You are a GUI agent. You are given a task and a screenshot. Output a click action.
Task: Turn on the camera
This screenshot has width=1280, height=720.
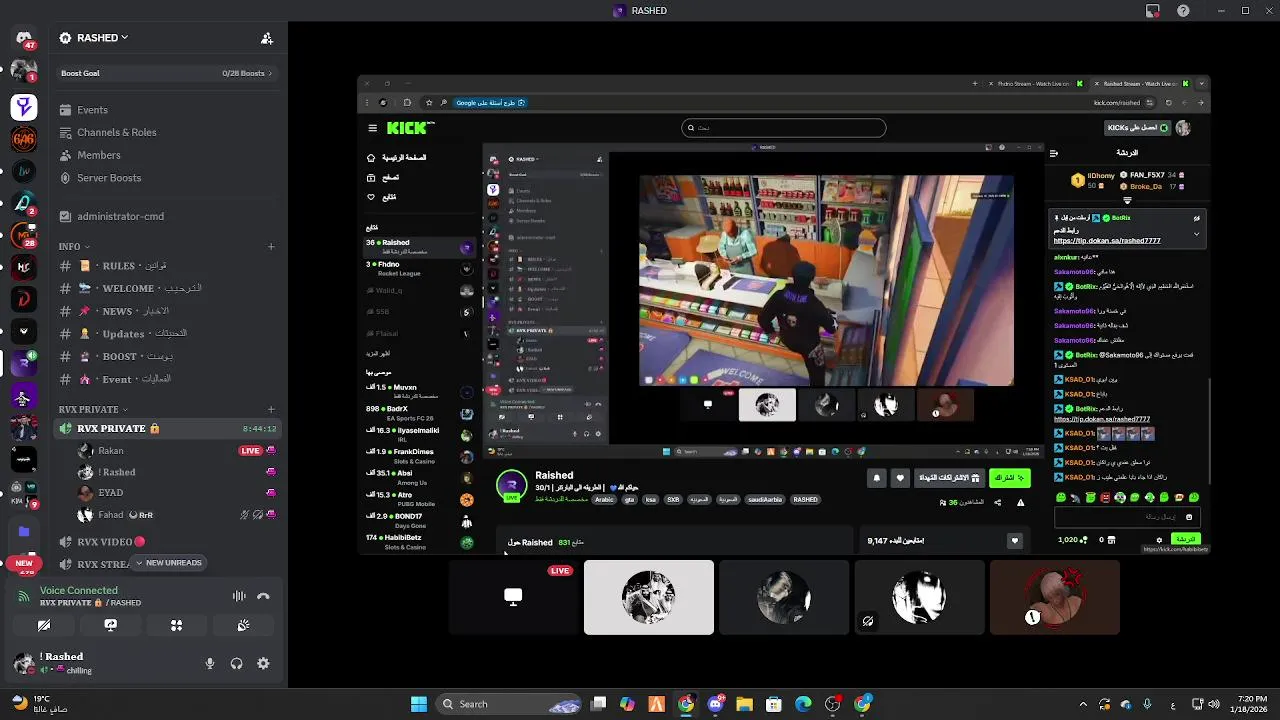click(44, 625)
